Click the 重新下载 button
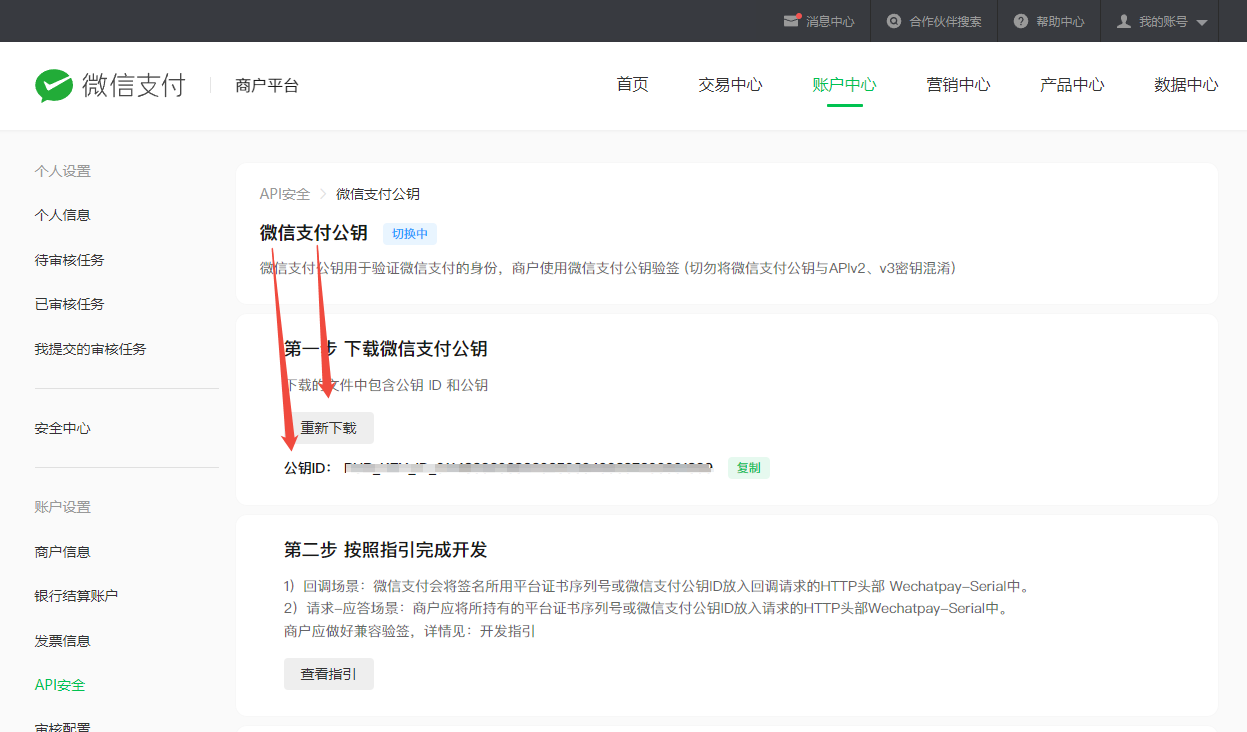1247x732 pixels. pos(329,428)
